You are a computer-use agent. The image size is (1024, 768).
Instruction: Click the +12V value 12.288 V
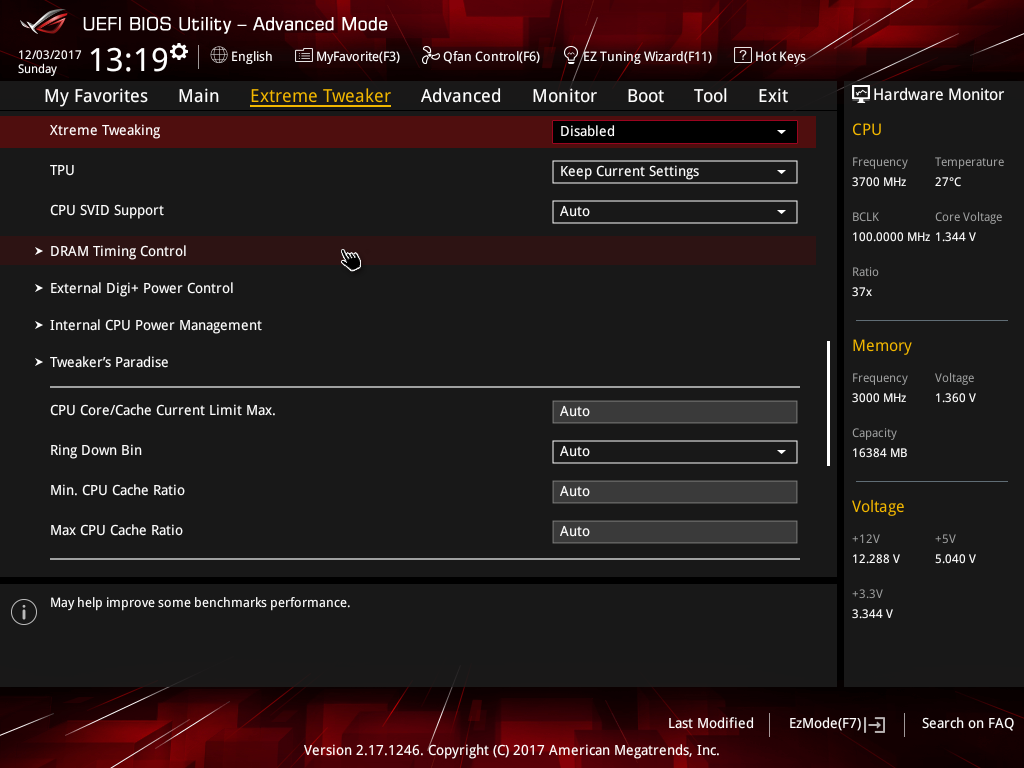[876, 559]
